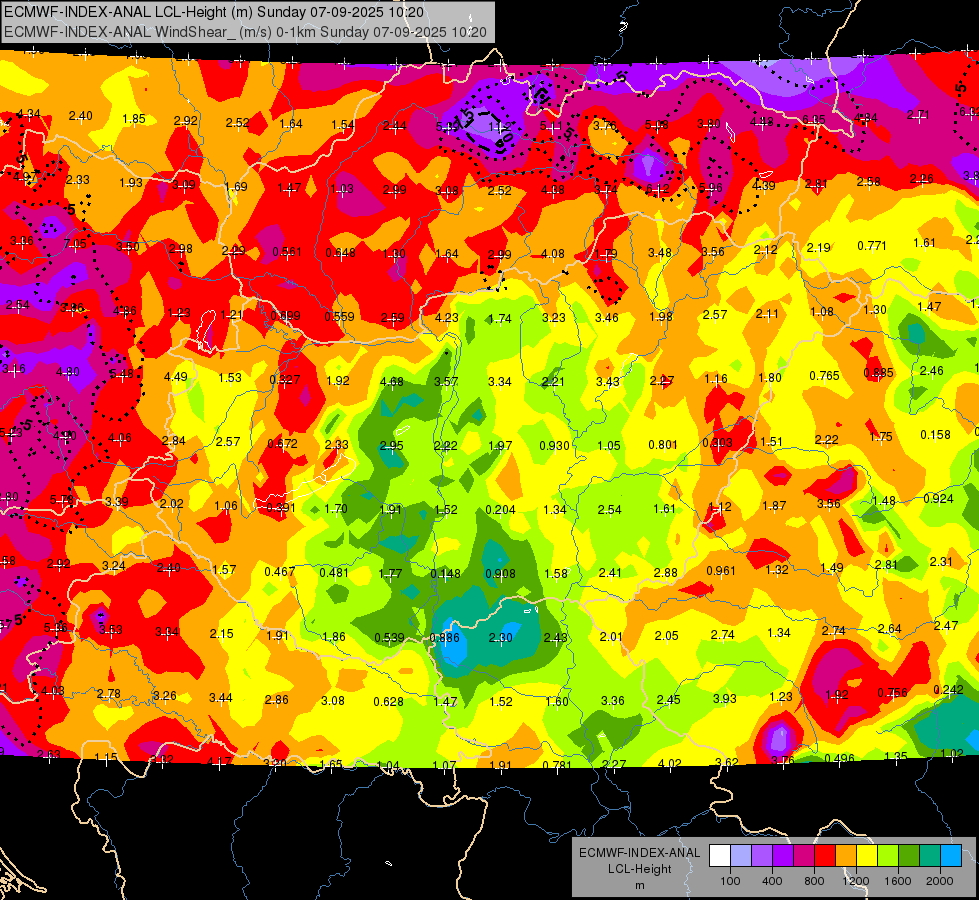The height and width of the screenshot is (900, 979).
Task: Click the wind shear value 0.908
Action: click(500, 573)
